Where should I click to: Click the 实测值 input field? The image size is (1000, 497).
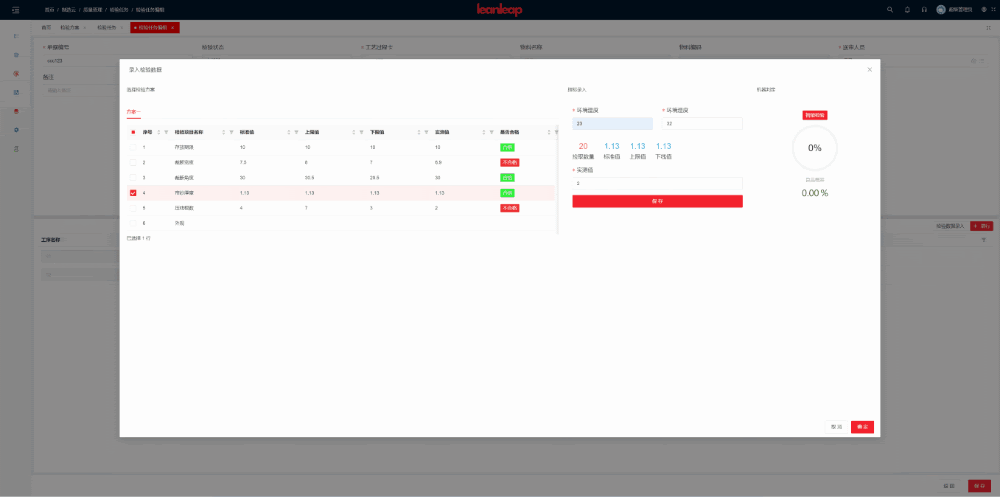pos(658,183)
